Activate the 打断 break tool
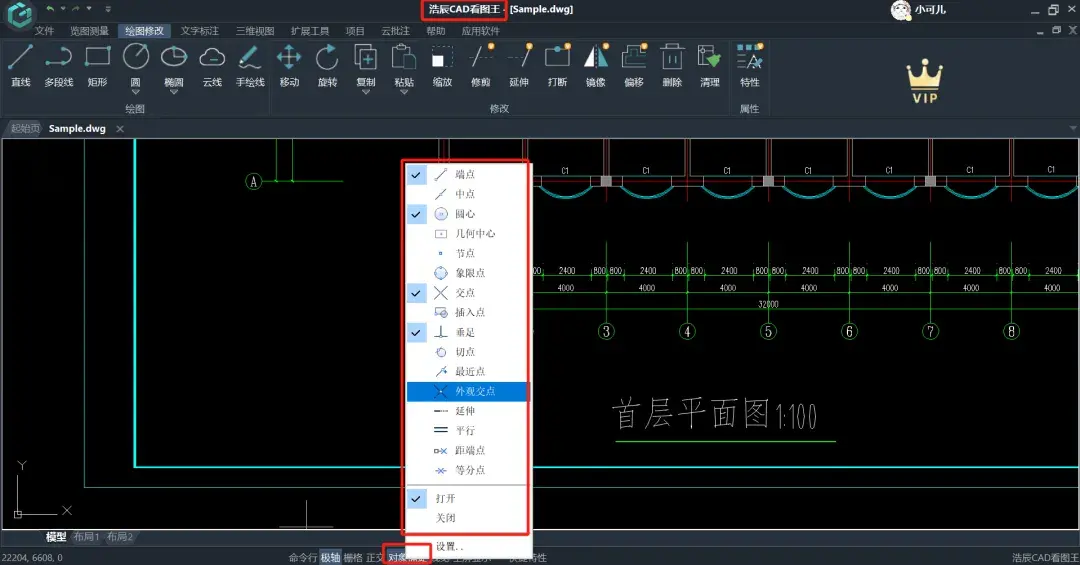This screenshot has width=1080, height=565. click(x=557, y=66)
